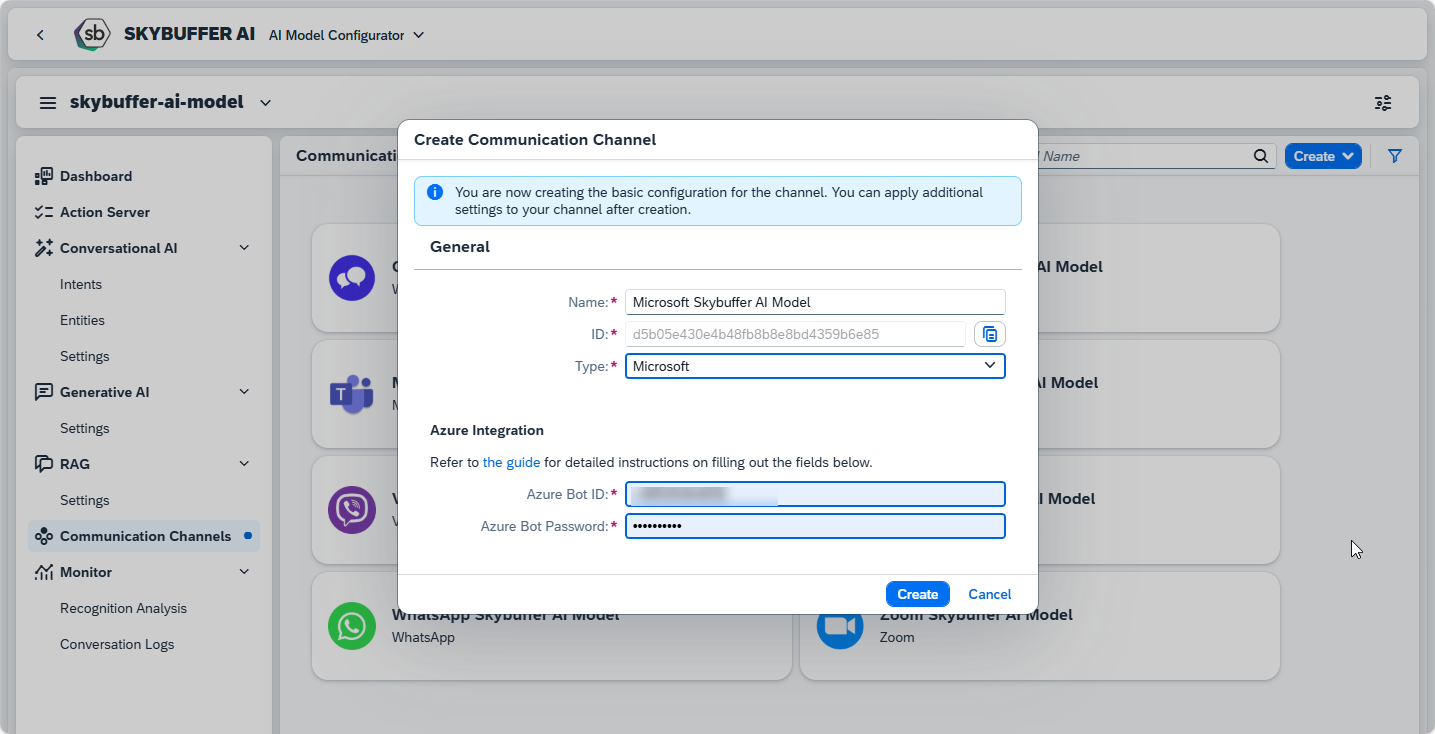
Task: Click the Microsoft Teams channel icon
Action: pos(352,395)
